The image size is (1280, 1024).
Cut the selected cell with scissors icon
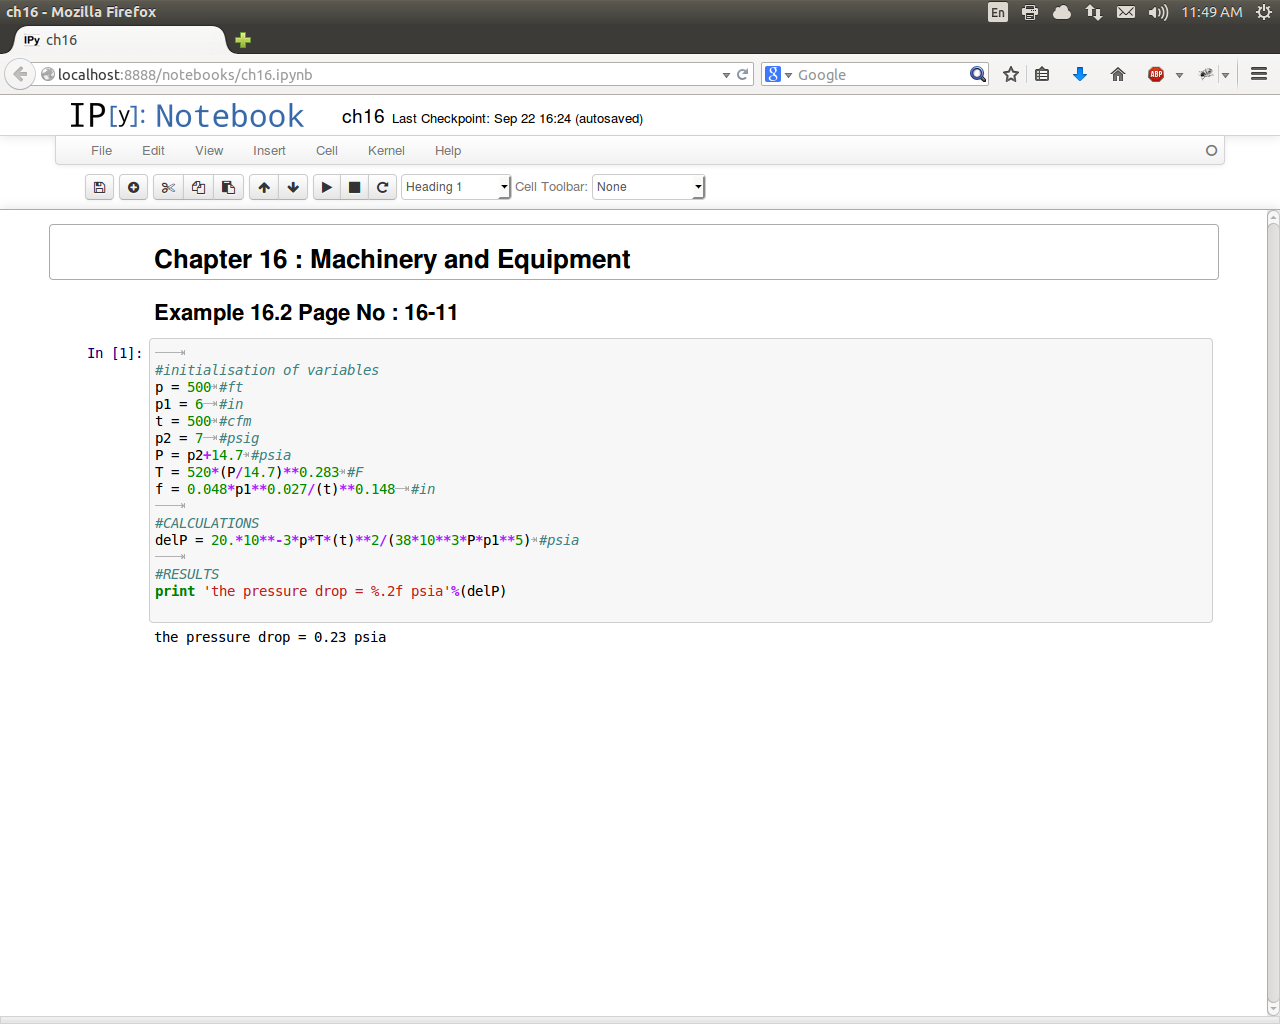point(168,187)
